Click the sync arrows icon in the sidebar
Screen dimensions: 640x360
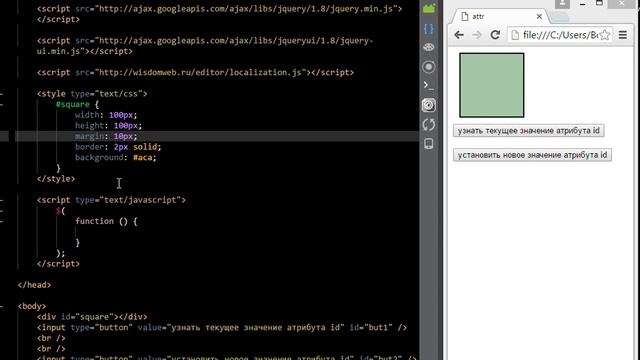tap(429, 124)
